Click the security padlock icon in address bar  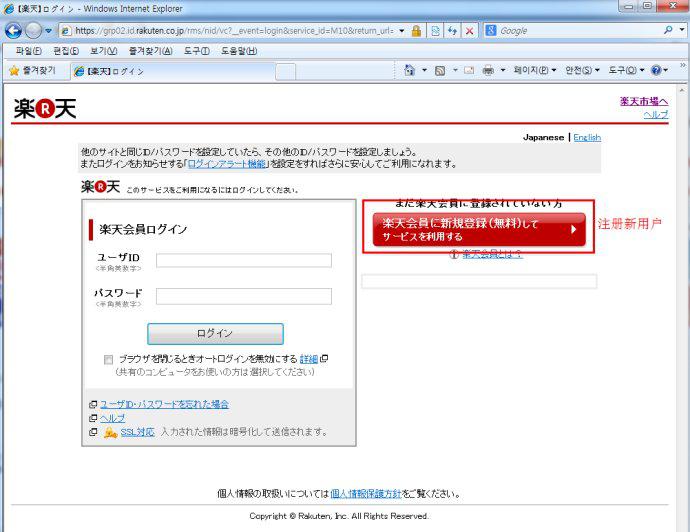(x=416, y=31)
